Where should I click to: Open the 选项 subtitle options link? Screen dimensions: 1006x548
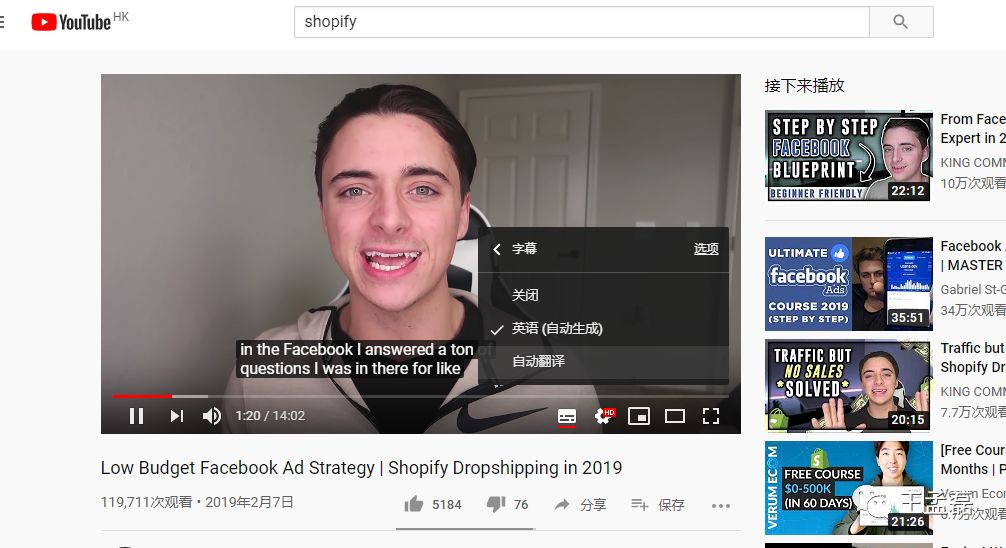[706, 249]
